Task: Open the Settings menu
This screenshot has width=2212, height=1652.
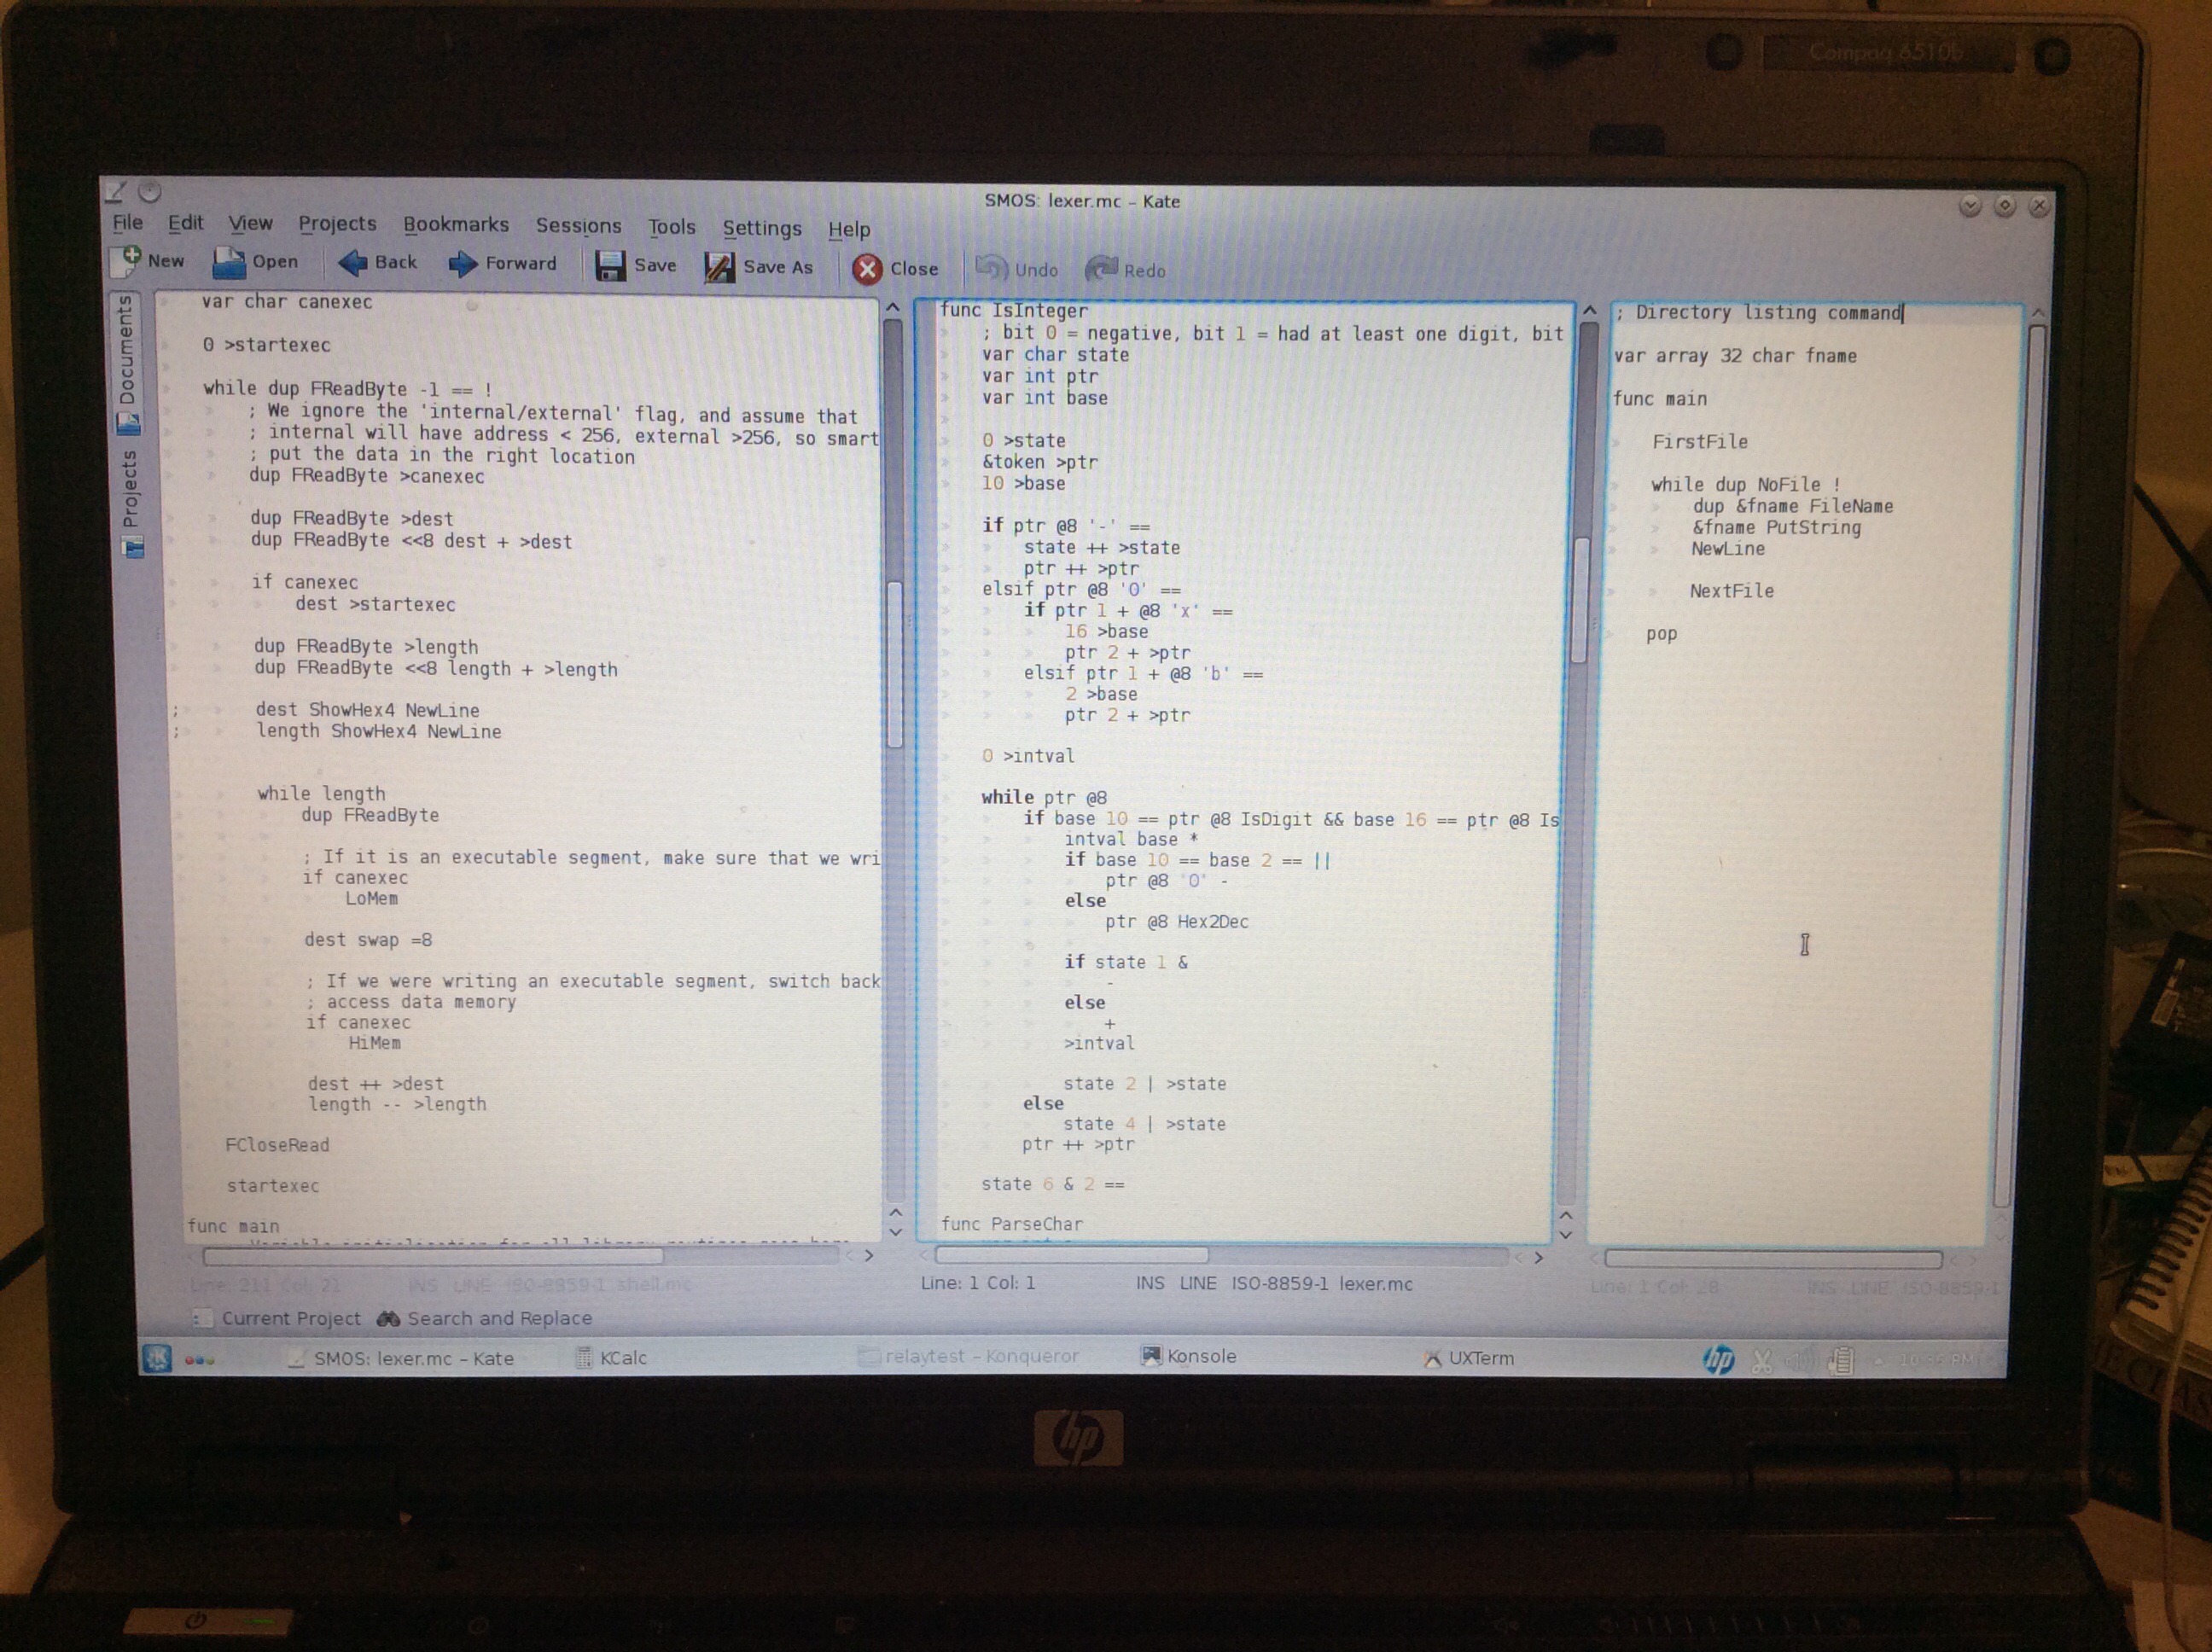Action: 762,229
